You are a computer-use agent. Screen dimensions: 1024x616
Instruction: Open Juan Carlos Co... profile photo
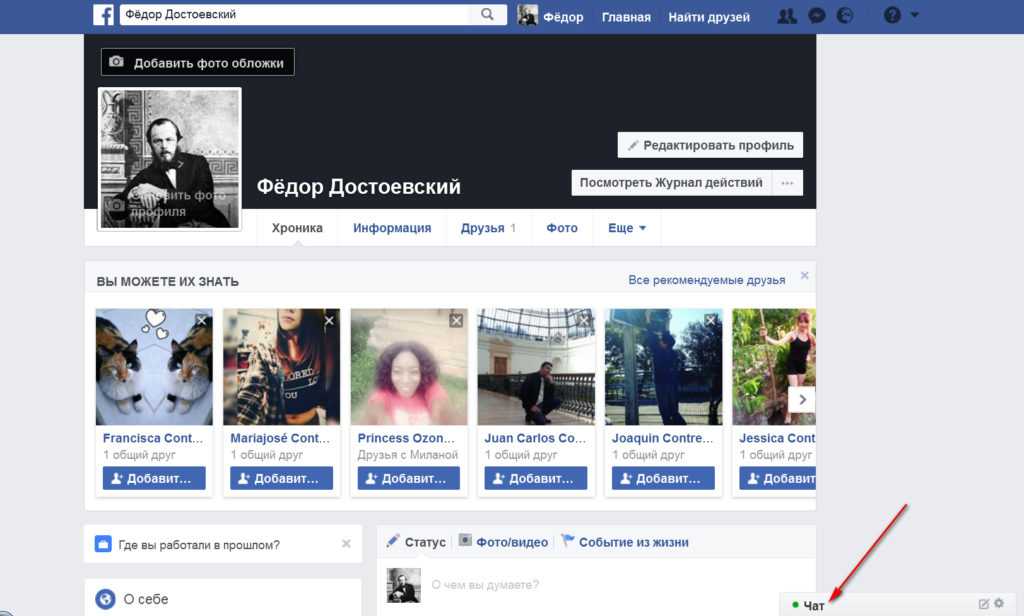(x=536, y=367)
